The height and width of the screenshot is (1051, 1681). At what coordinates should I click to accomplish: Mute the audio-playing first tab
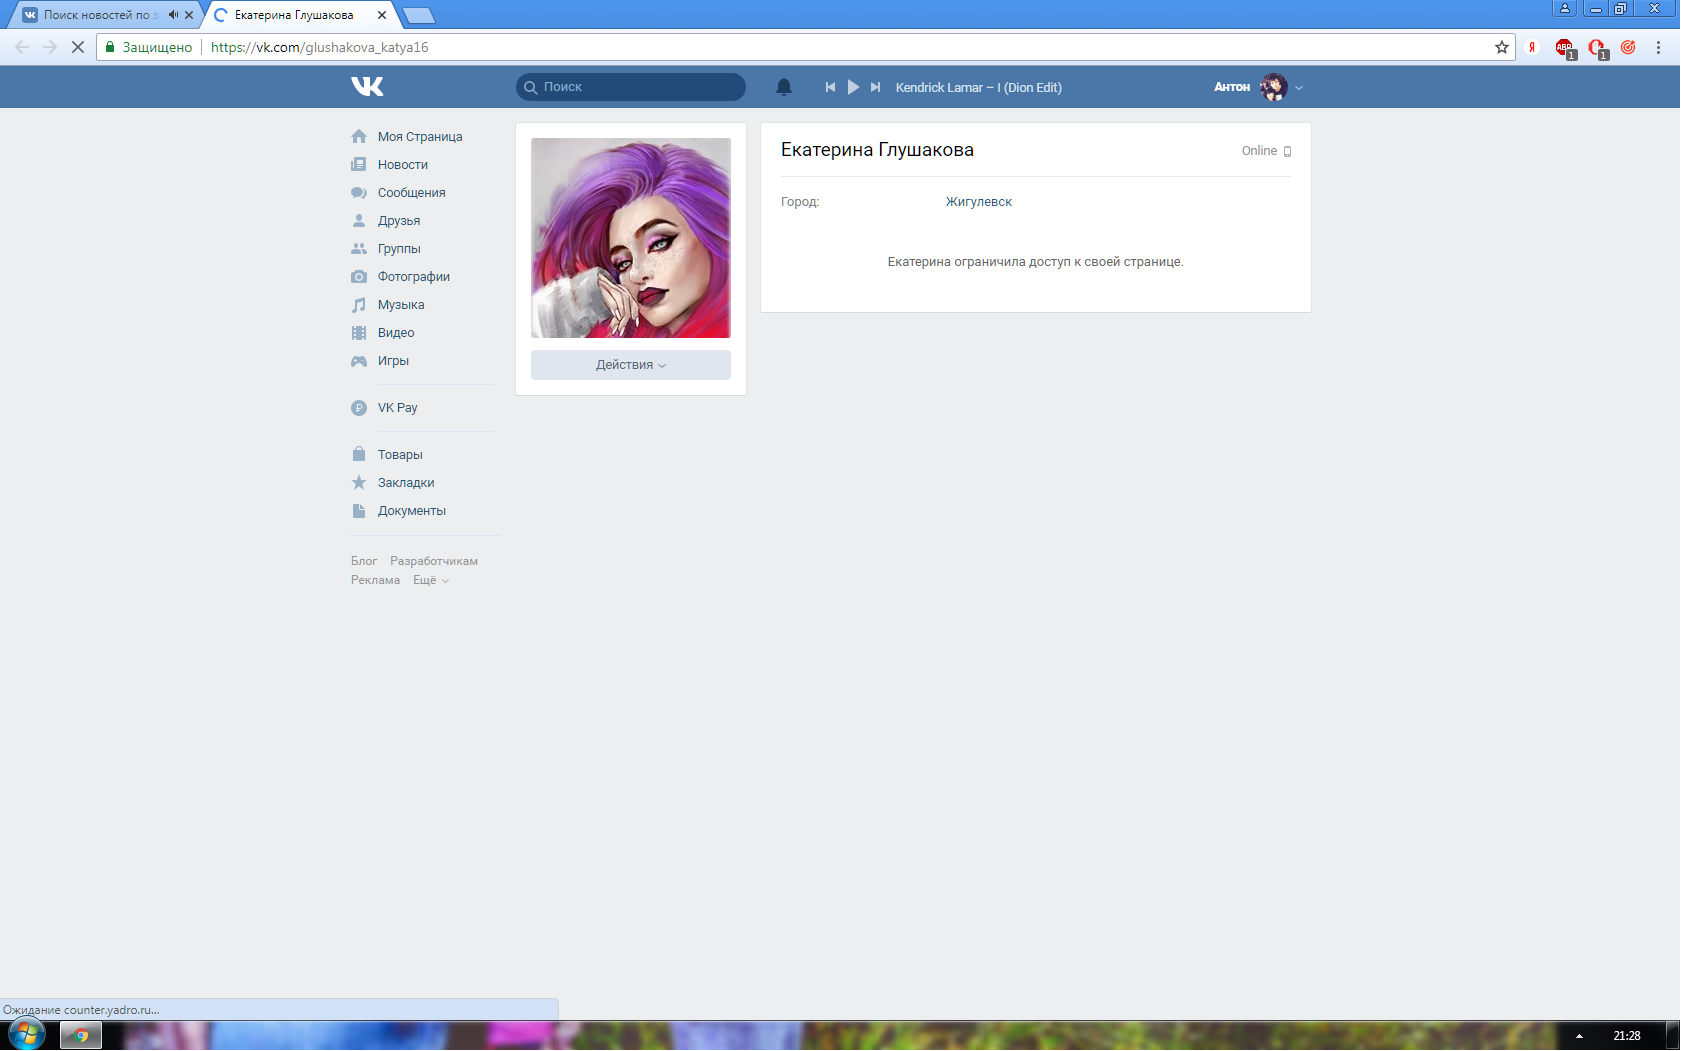[173, 15]
